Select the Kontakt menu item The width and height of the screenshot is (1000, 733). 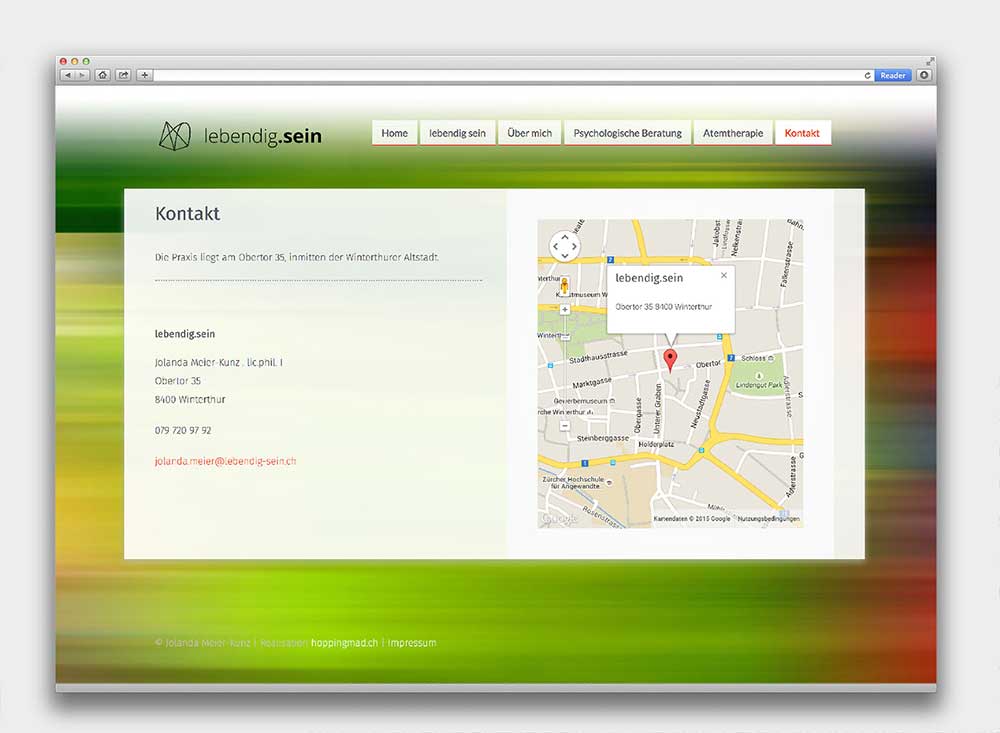[802, 133]
